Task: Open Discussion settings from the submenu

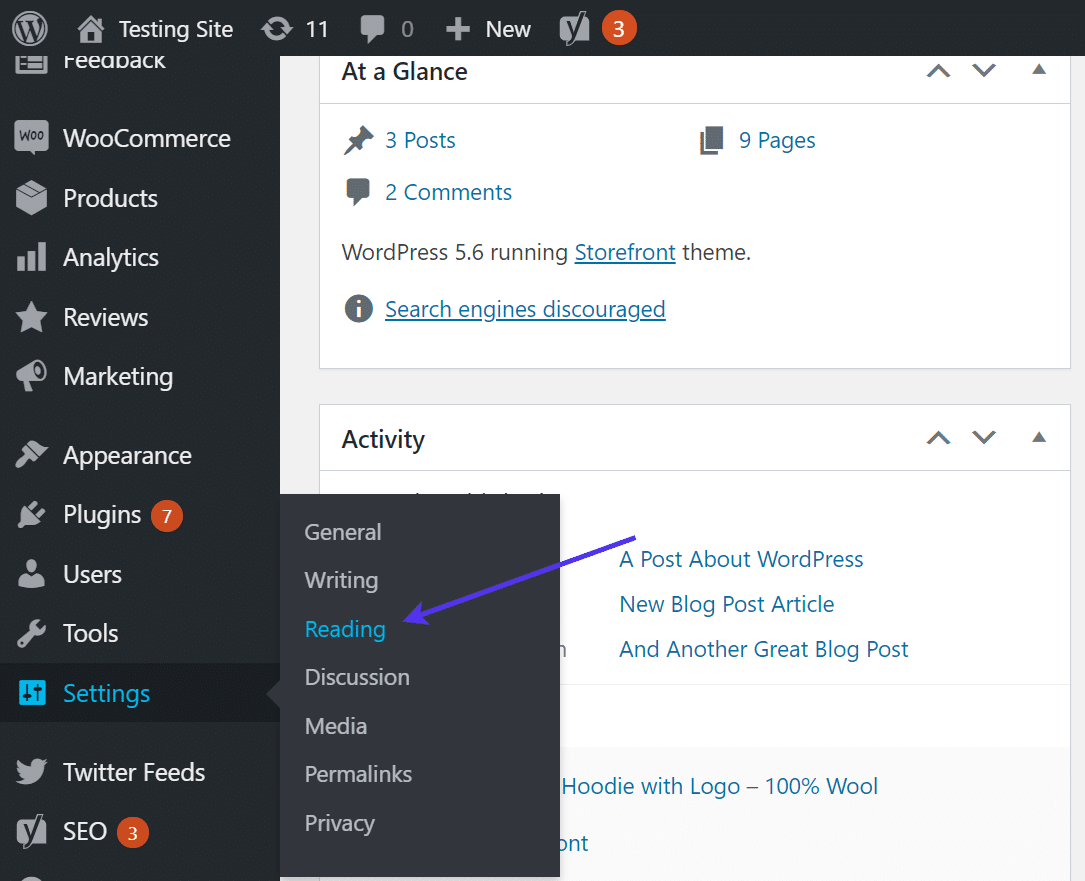Action: pyautogui.click(x=357, y=677)
